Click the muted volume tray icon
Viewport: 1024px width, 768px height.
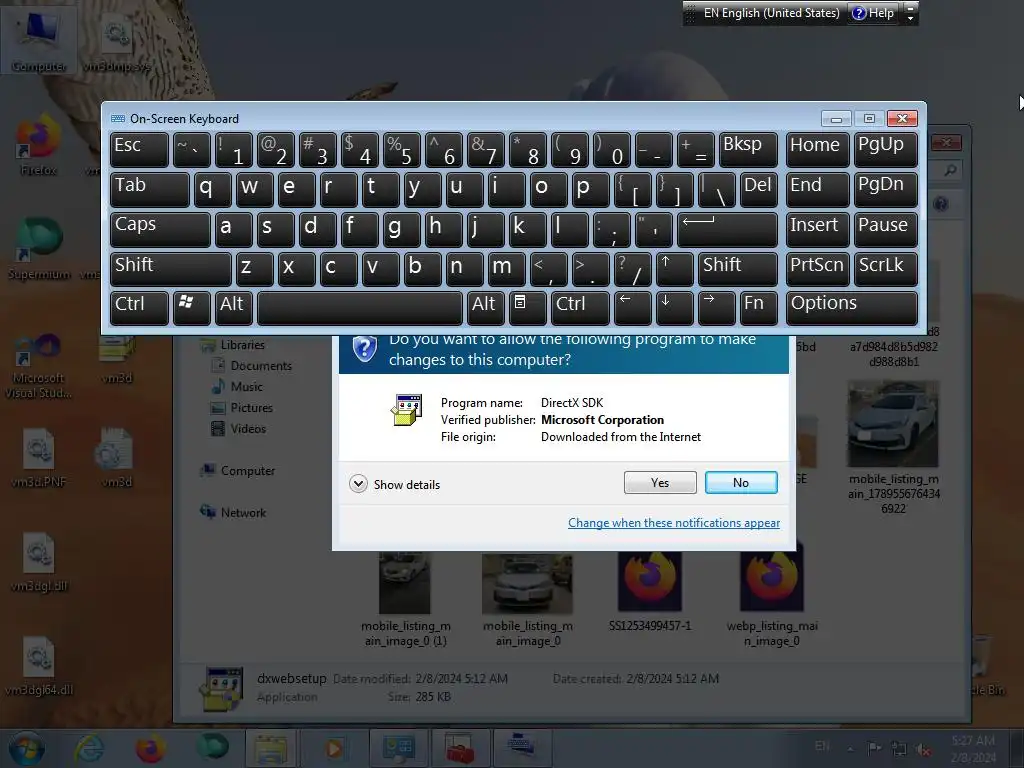(923, 748)
